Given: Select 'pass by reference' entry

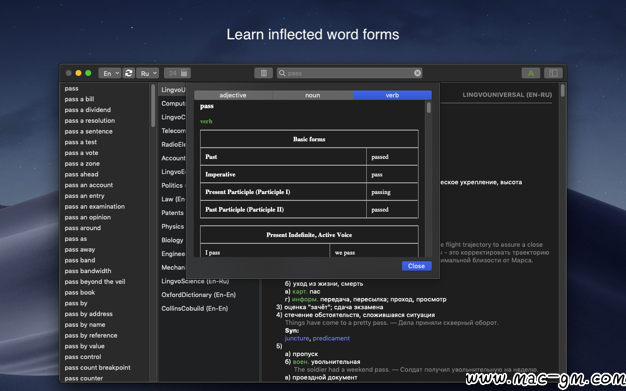Looking at the screenshot, I should [x=91, y=335].
